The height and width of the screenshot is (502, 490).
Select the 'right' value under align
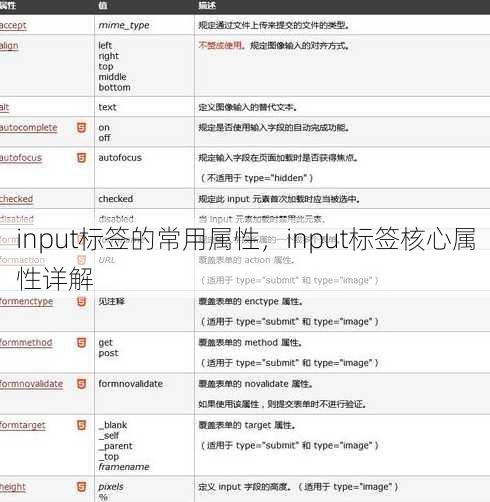109,56
